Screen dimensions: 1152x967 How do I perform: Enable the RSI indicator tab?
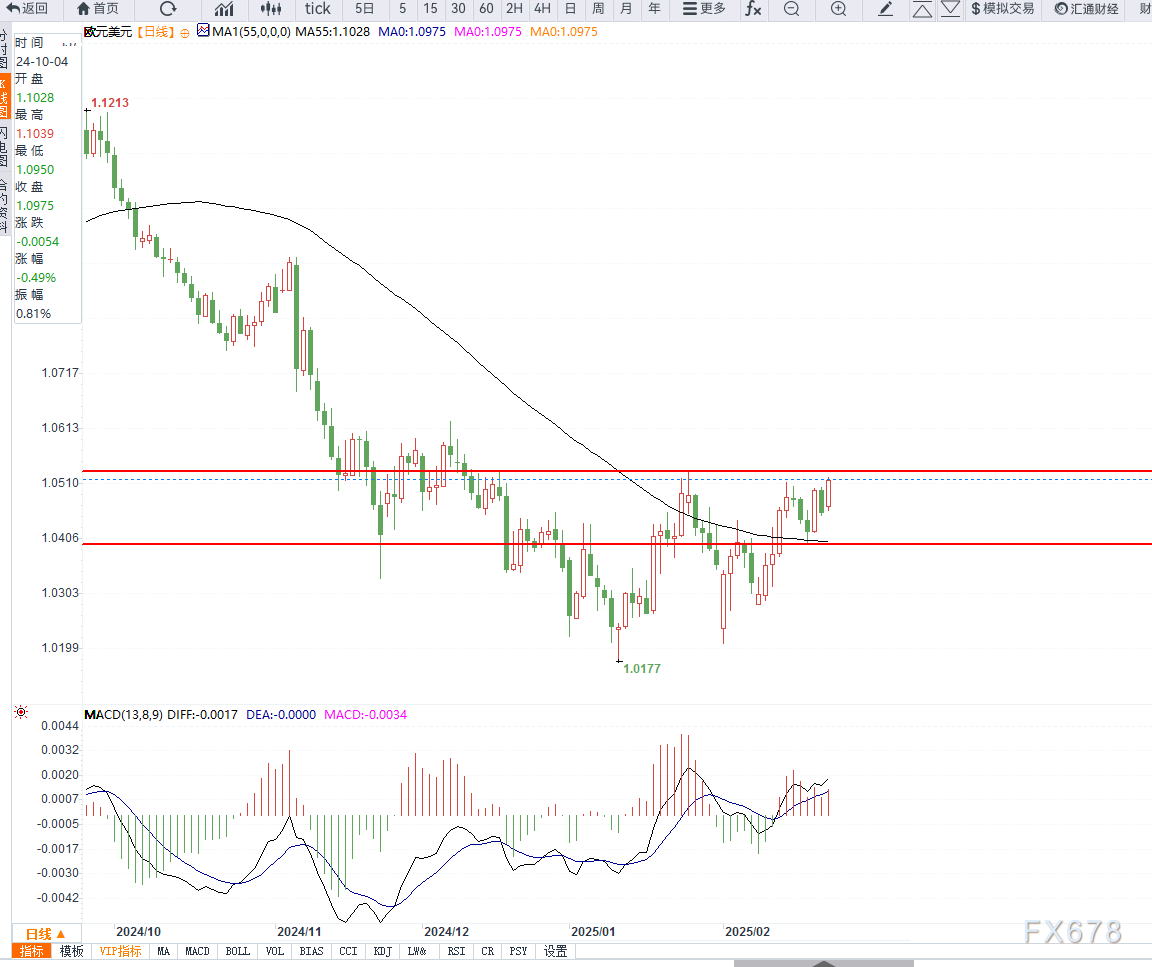click(456, 951)
